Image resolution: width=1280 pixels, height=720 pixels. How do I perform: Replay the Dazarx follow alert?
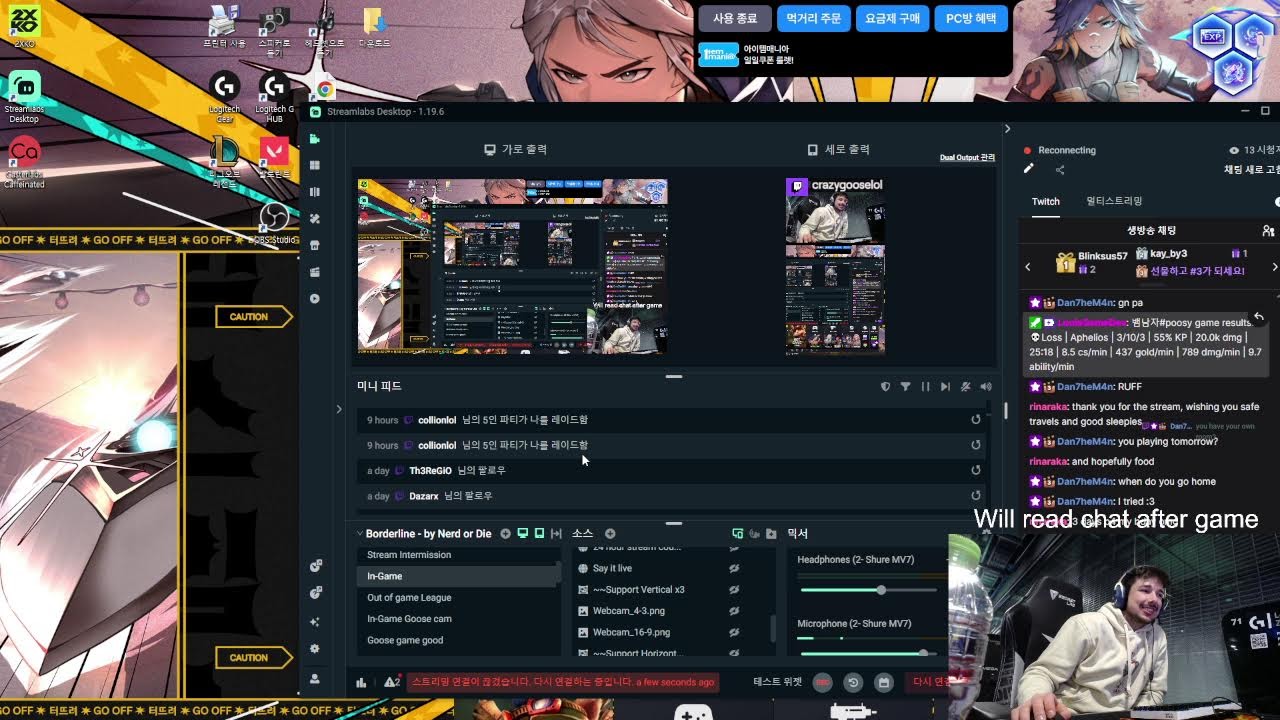(976, 495)
